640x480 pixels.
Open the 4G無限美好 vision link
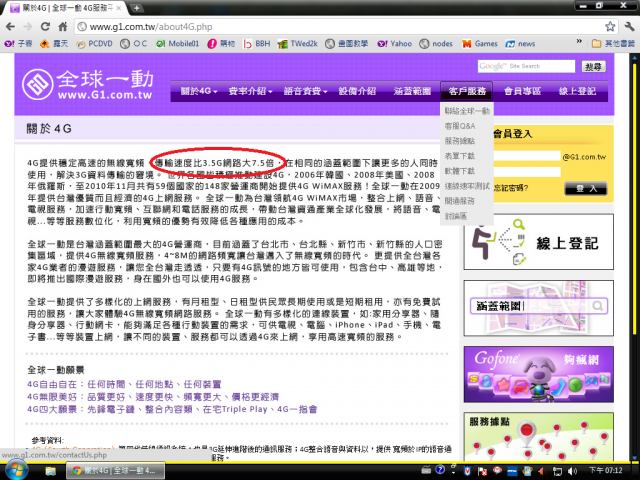point(153,397)
